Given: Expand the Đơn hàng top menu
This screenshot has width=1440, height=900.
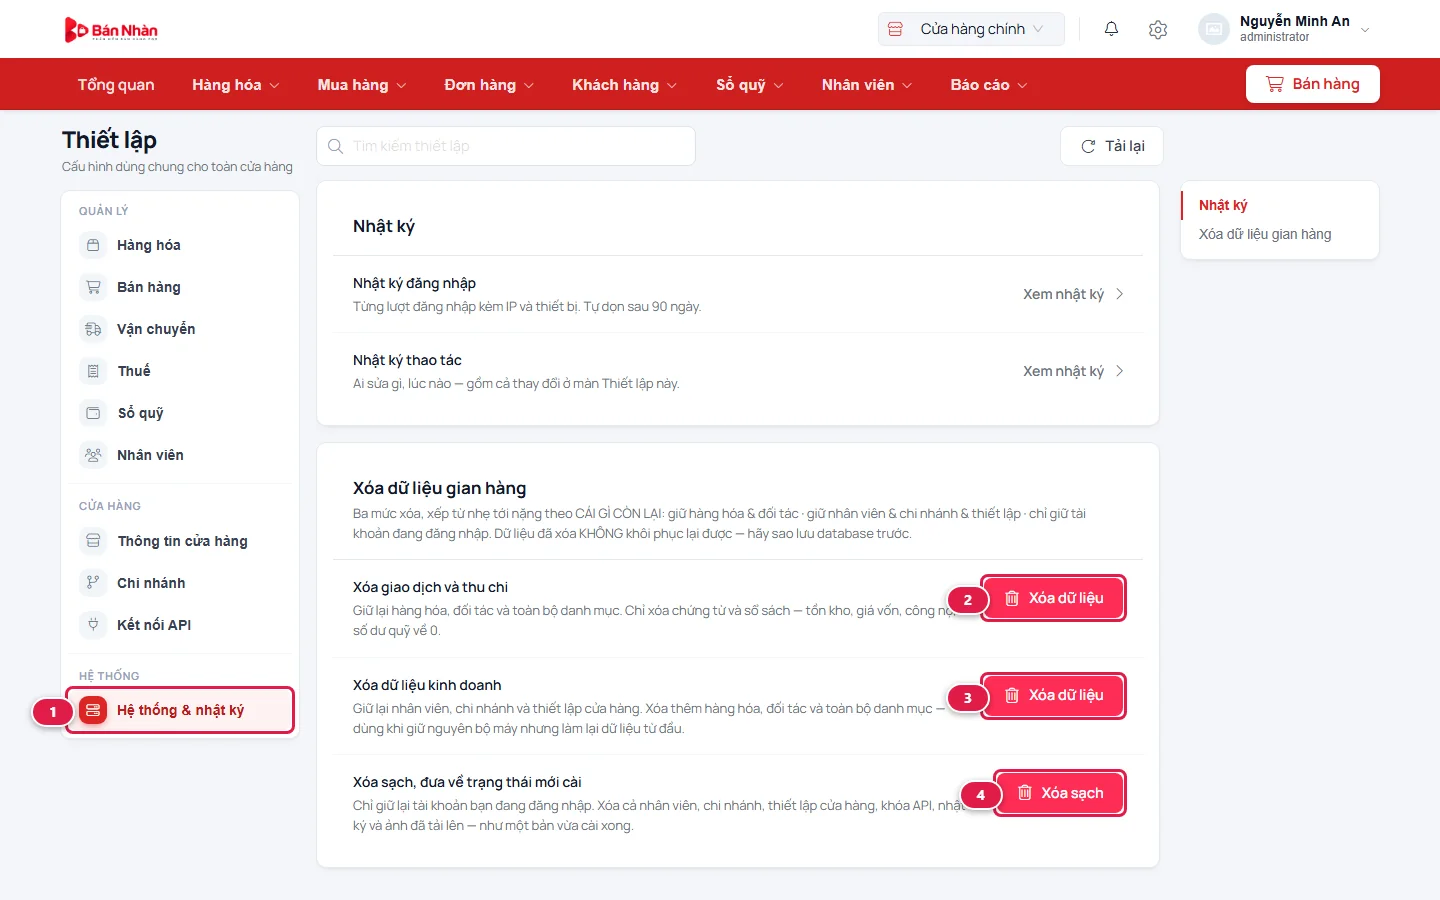Looking at the screenshot, I should (489, 85).
